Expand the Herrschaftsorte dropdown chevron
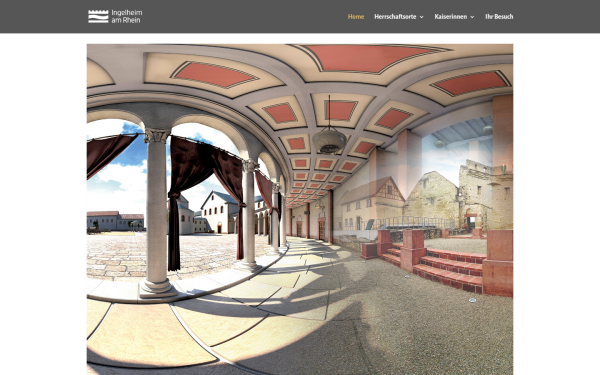The image size is (600, 375). pos(422,17)
